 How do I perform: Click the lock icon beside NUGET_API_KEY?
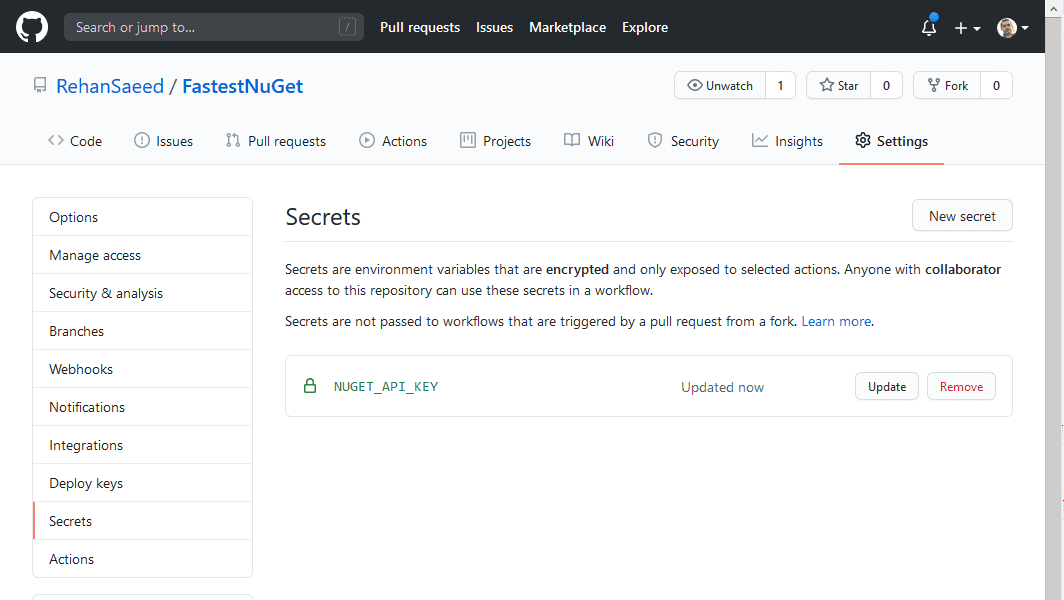click(310, 385)
